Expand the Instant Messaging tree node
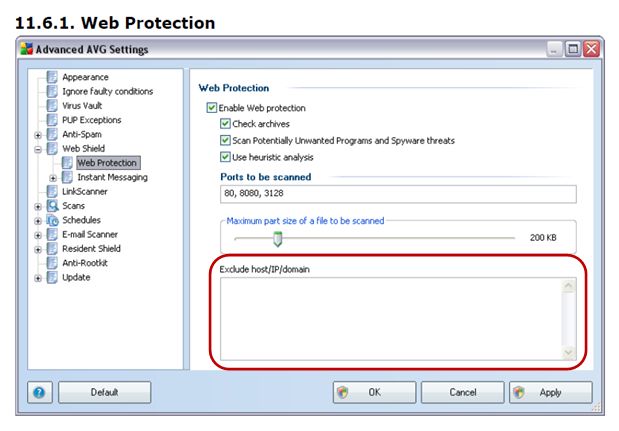Viewport: 619px width, 431px height. click(53, 178)
